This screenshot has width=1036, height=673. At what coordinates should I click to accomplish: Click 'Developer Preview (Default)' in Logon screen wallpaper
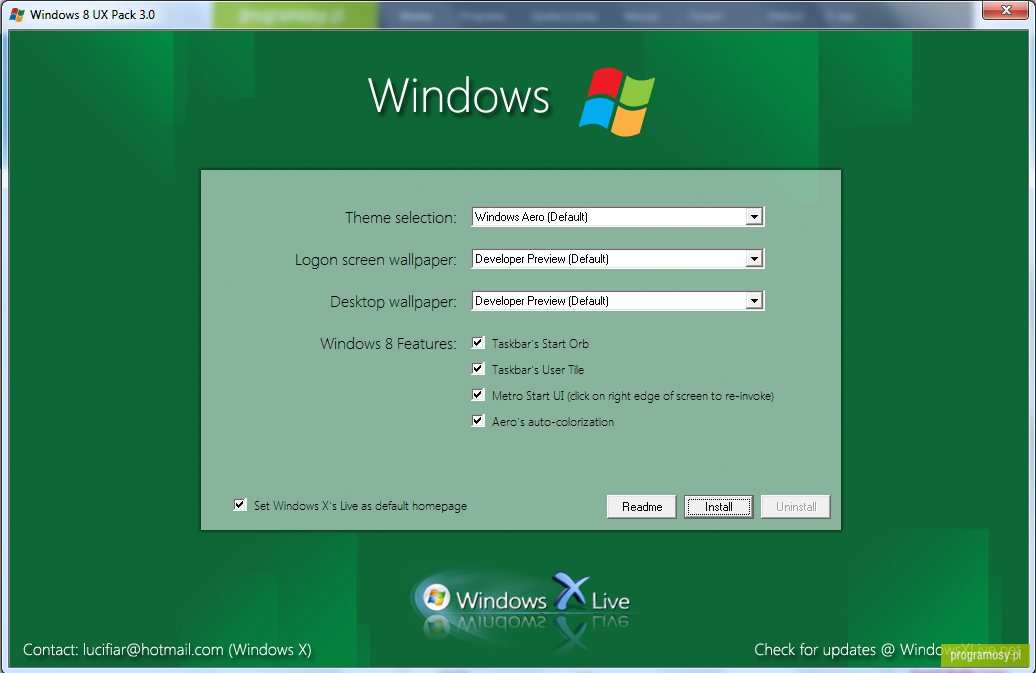click(x=542, y=259)
